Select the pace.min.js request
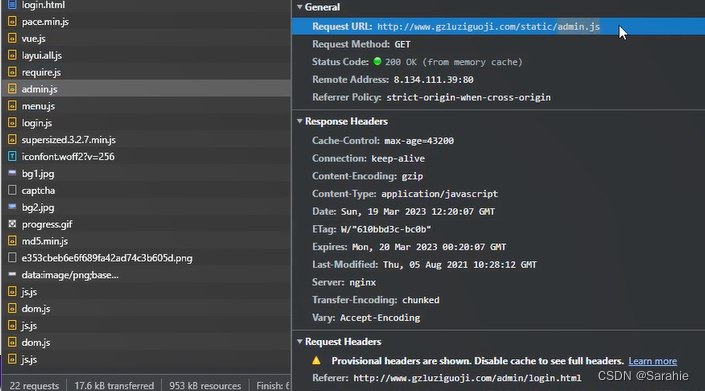This screenshot has height=391, width=705. pyautogui.click(x=146, y=22)
